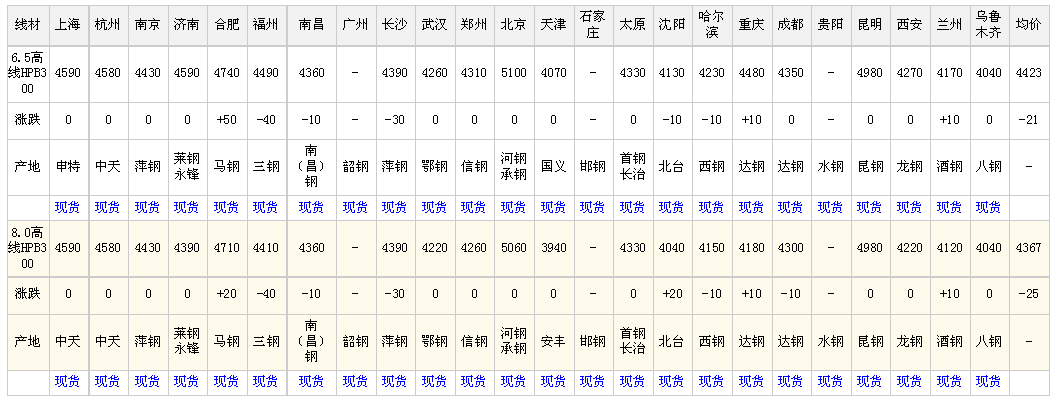Open 现货 link for 南昌 under 6.5高线
The width and height of the screenshot is (1056, 404).
312,207
